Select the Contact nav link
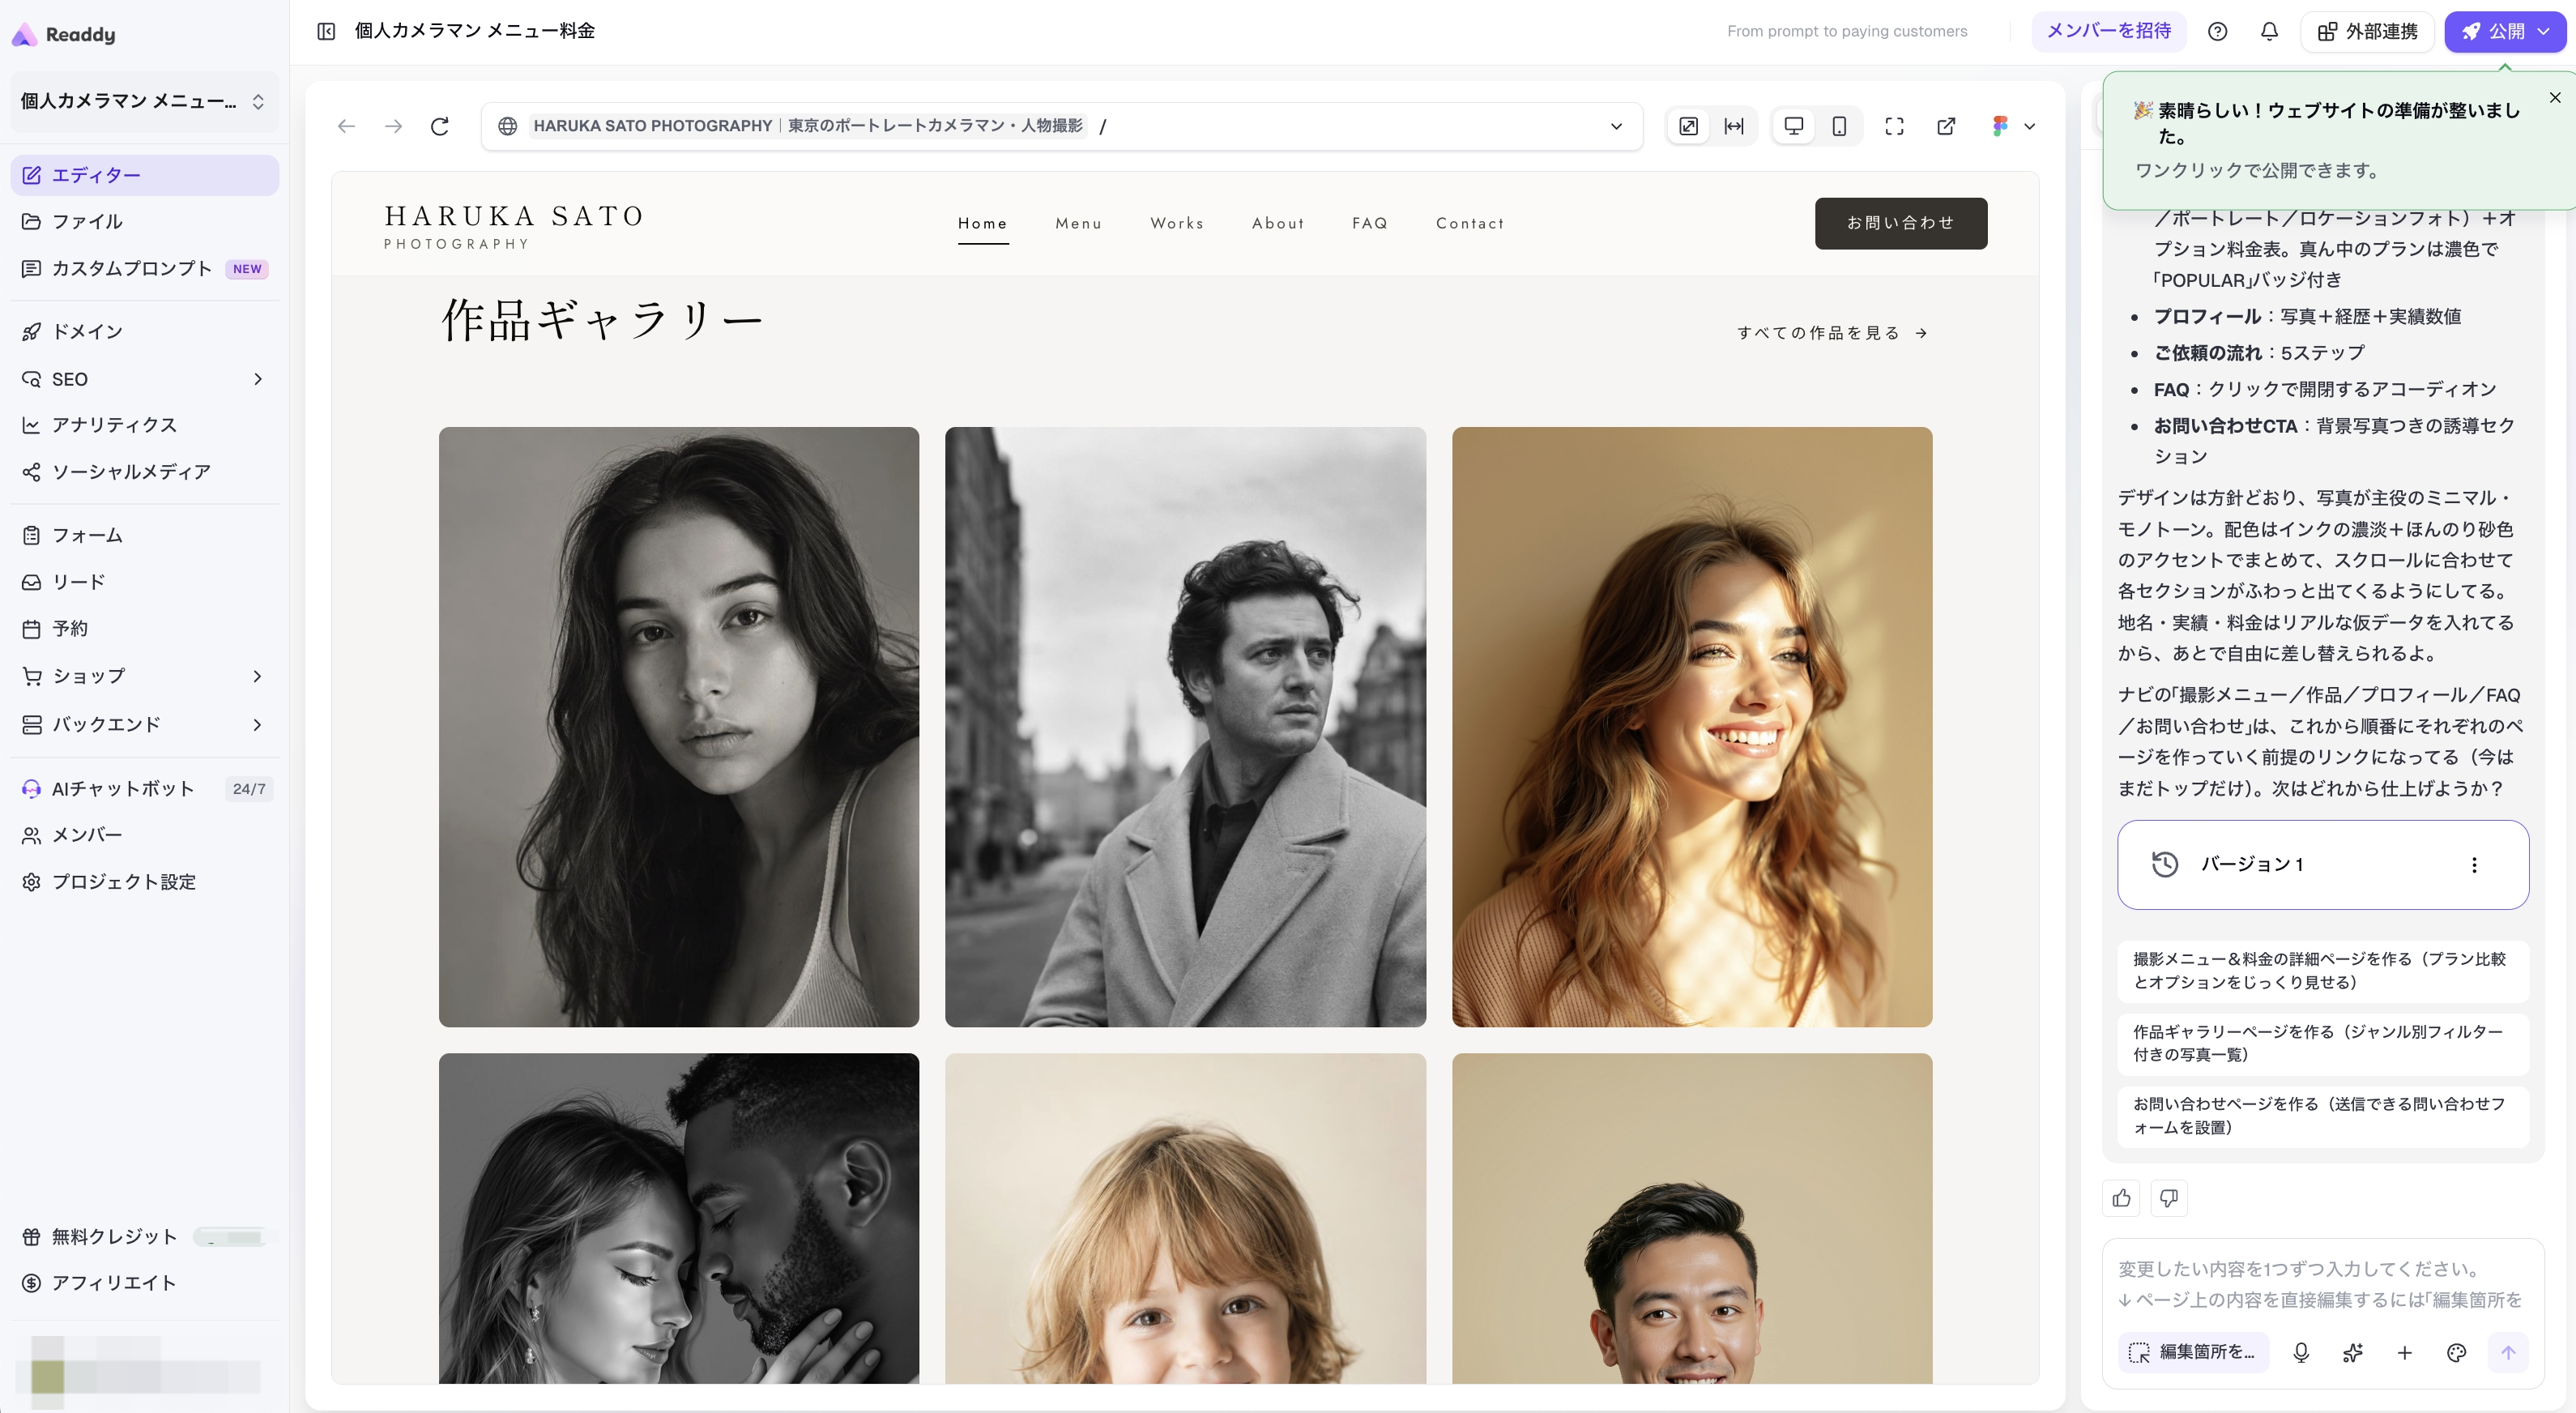Image resolution: width=2576 pixels, height=1413 pixels. [1469, 224]
